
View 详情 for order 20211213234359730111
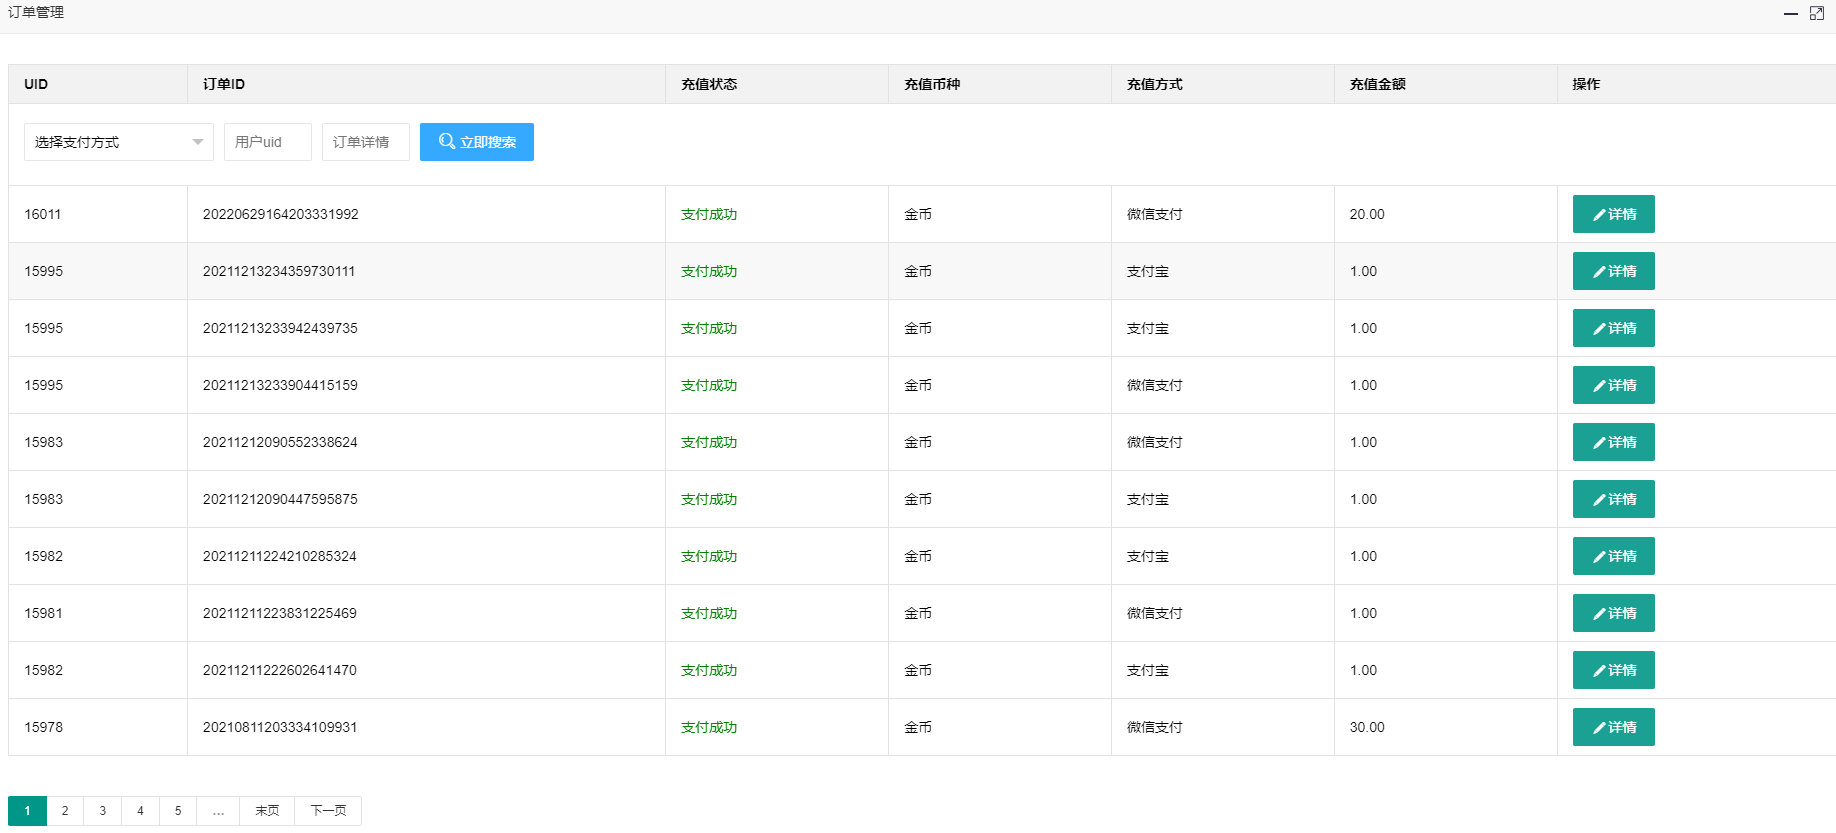click(x=1613, y=271)
